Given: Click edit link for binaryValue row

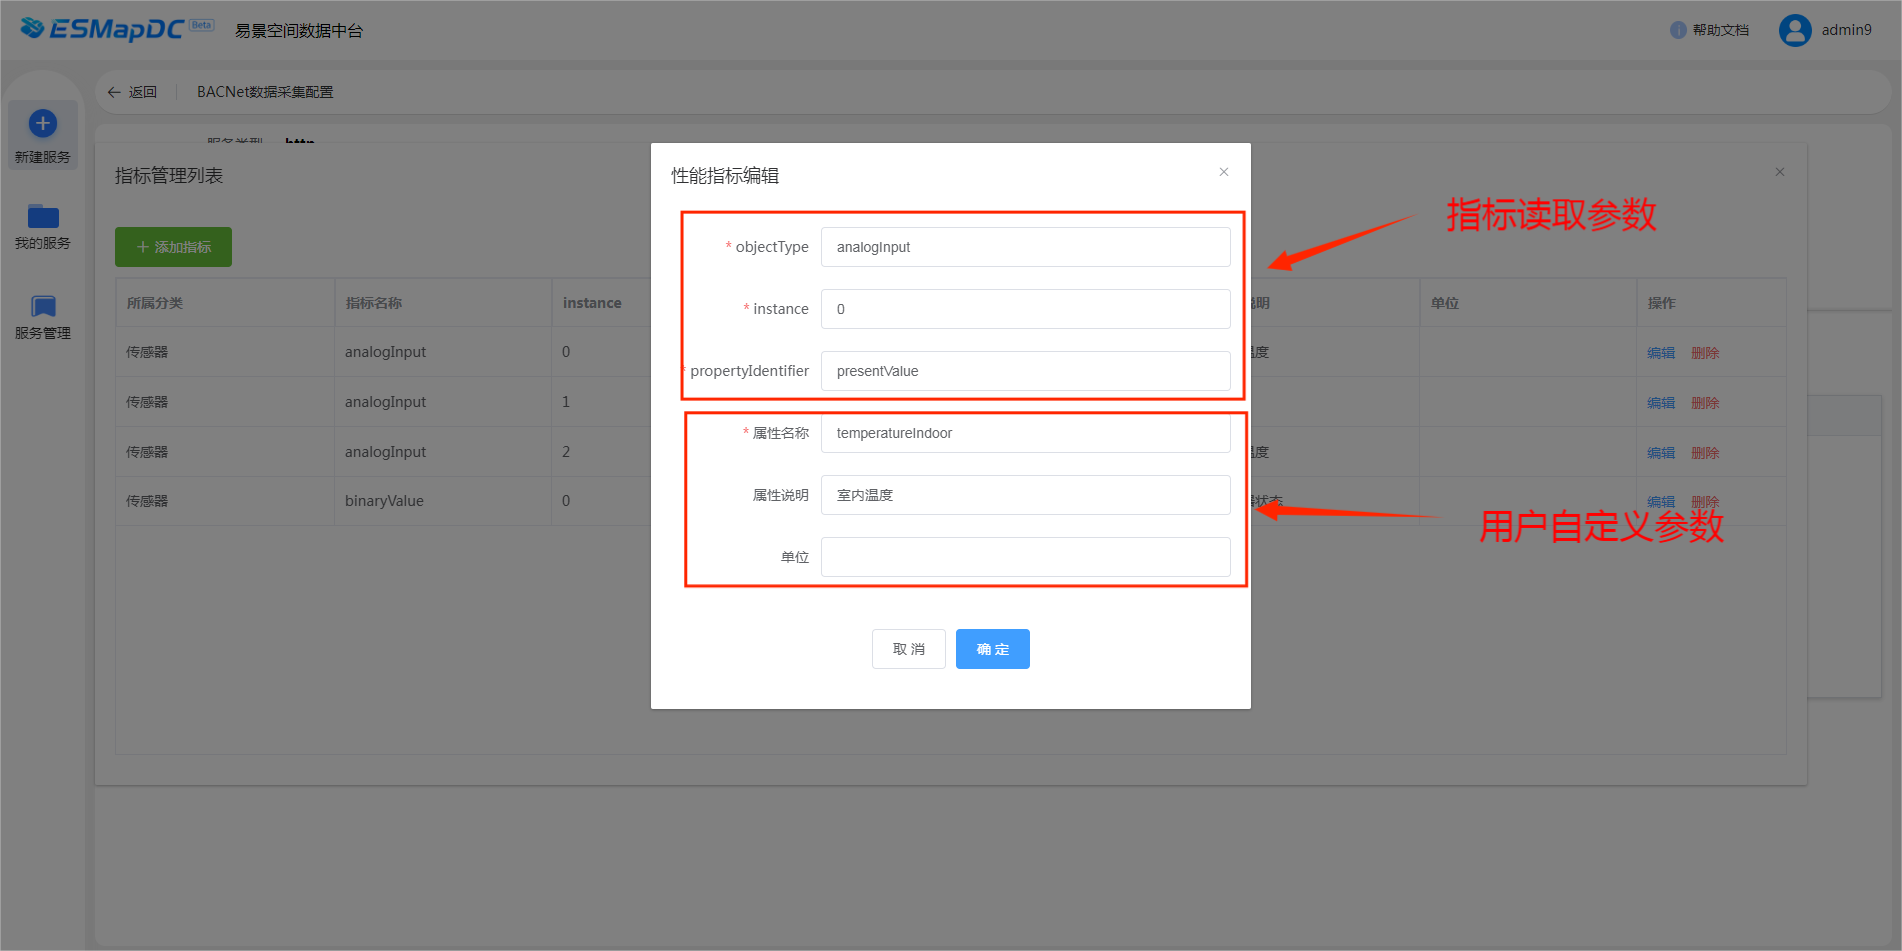Looking at the screenshot, I should pos(1661,502).
